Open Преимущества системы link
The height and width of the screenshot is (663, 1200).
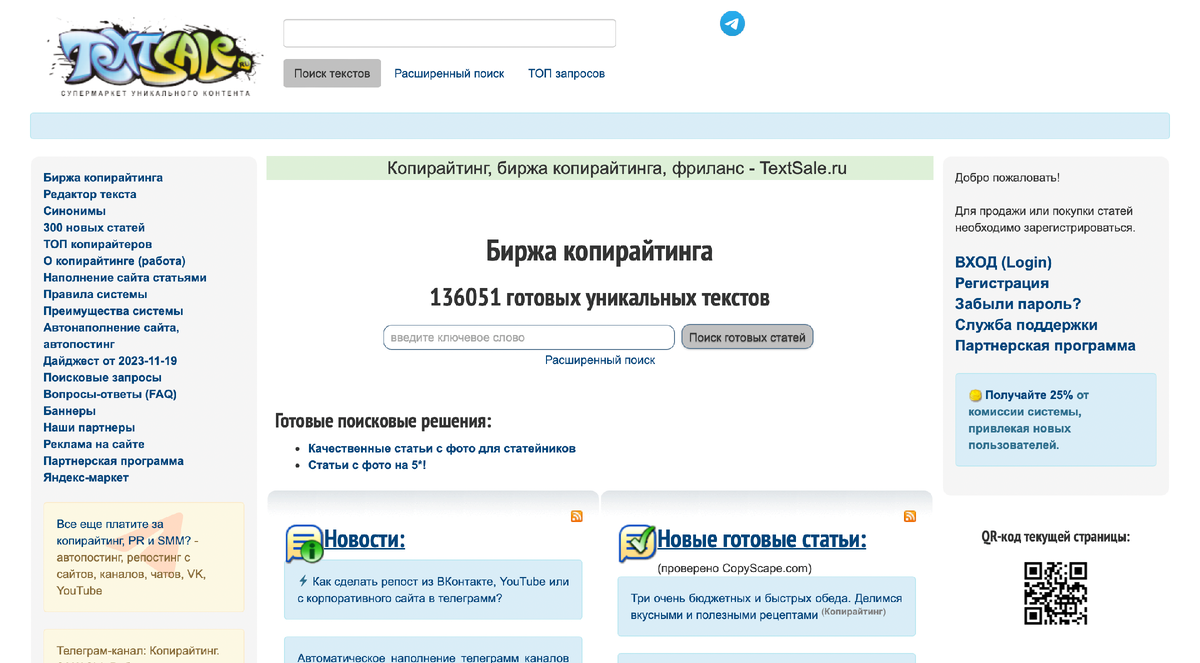click(x=113, y=311)
